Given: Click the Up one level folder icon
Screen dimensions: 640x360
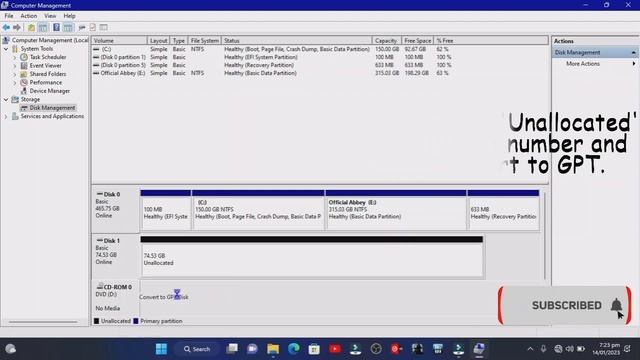Looking at the screenshot, I should click(31, 27).
